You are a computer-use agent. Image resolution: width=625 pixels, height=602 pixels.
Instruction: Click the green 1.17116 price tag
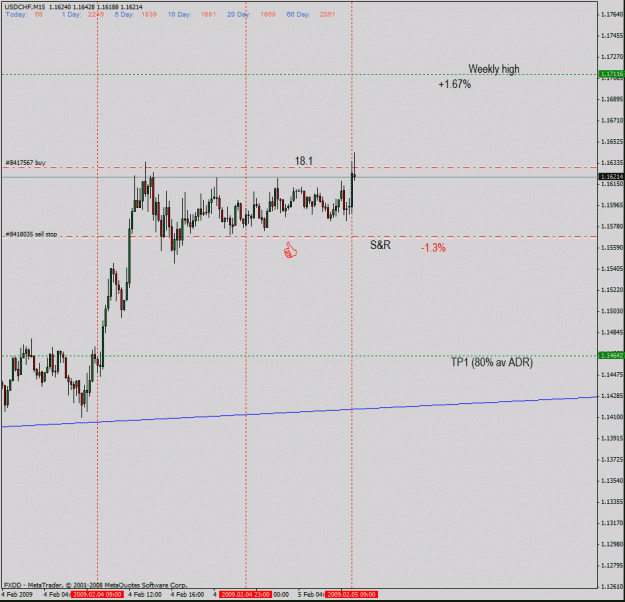[x=611, y=74]
